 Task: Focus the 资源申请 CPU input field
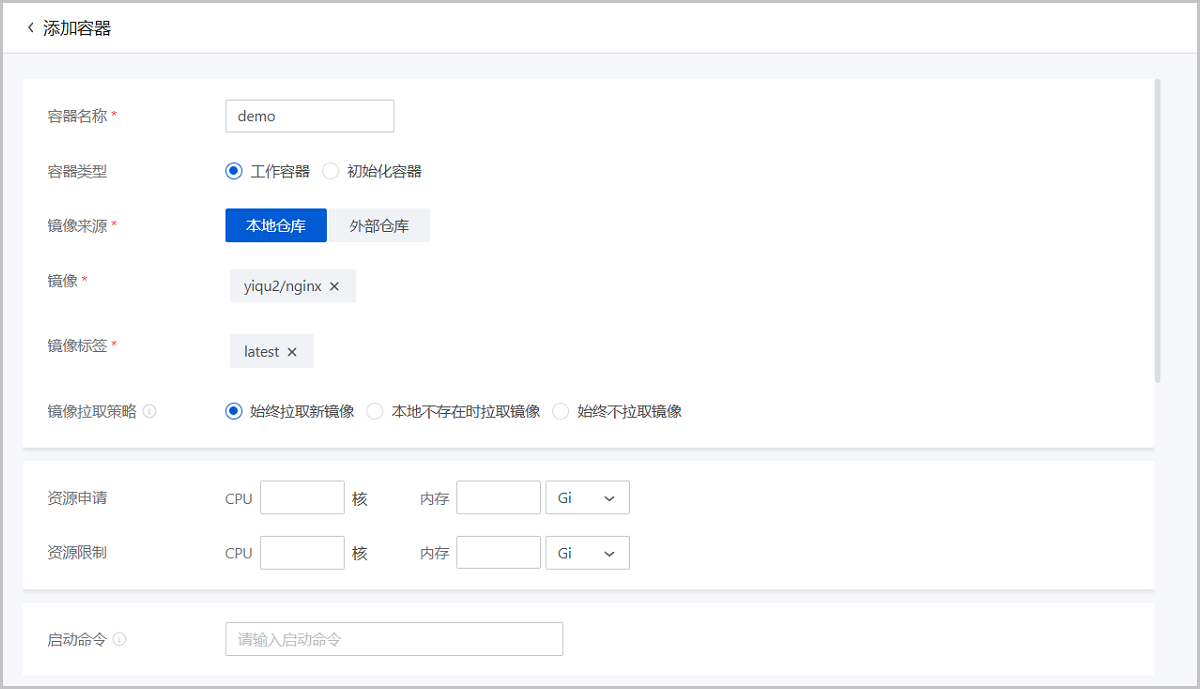[x=302, y=498]
